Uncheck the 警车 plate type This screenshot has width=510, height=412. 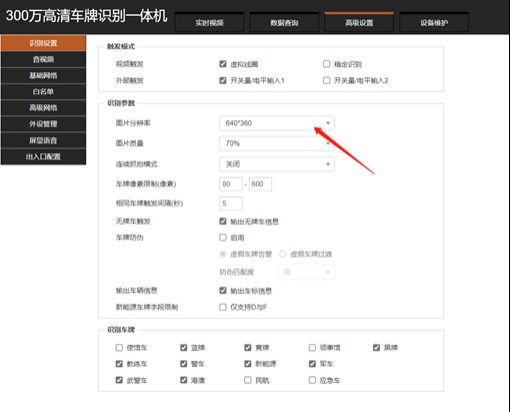(x=184, y=364)
